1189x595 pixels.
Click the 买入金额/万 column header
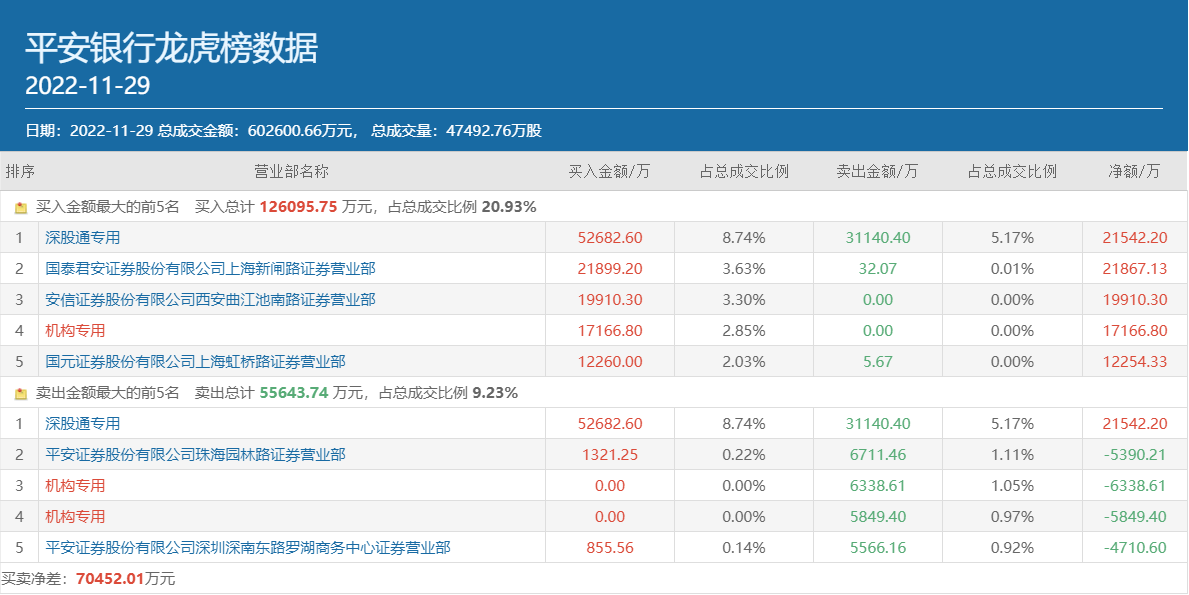pos(610,171)
